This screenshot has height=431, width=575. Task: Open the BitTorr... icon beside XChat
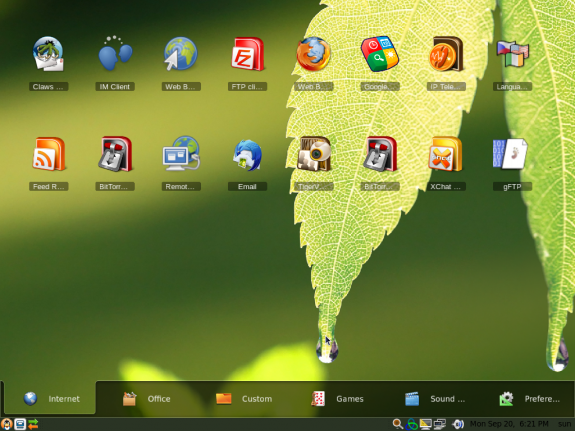(x=380, y=154)
